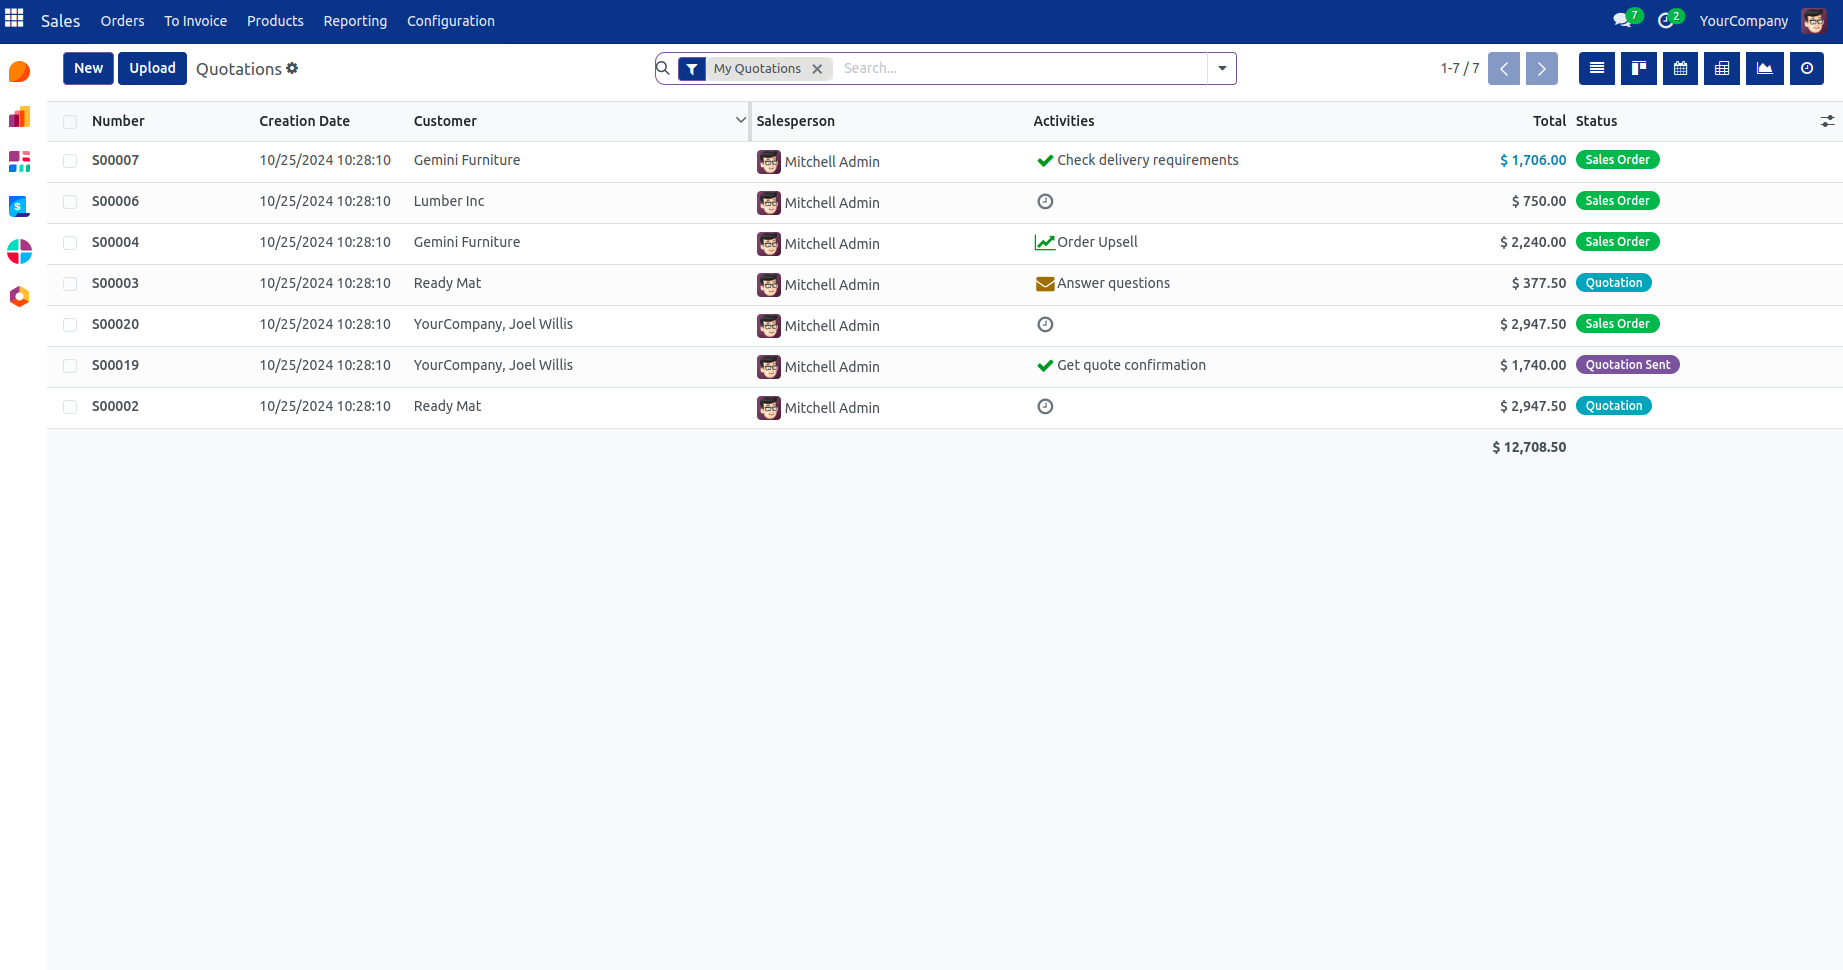Tick the checkbox for order S00003
1843x970 pixels.
point(70,284)
